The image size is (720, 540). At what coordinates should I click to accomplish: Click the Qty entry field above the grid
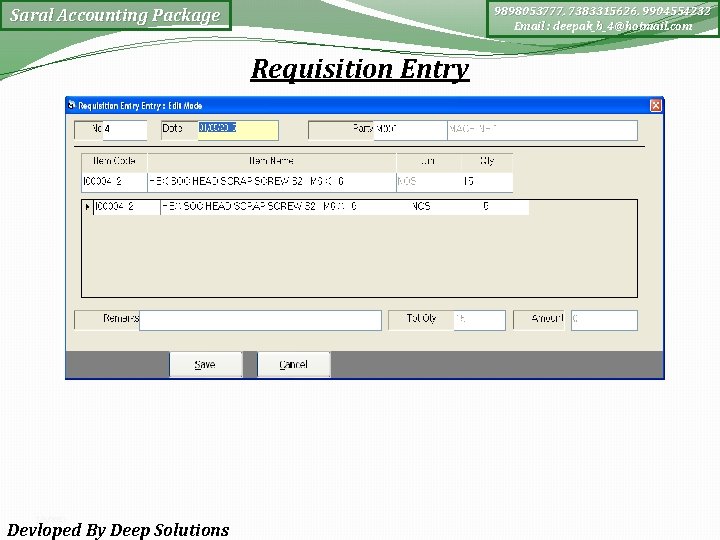(x=487, y=182)
